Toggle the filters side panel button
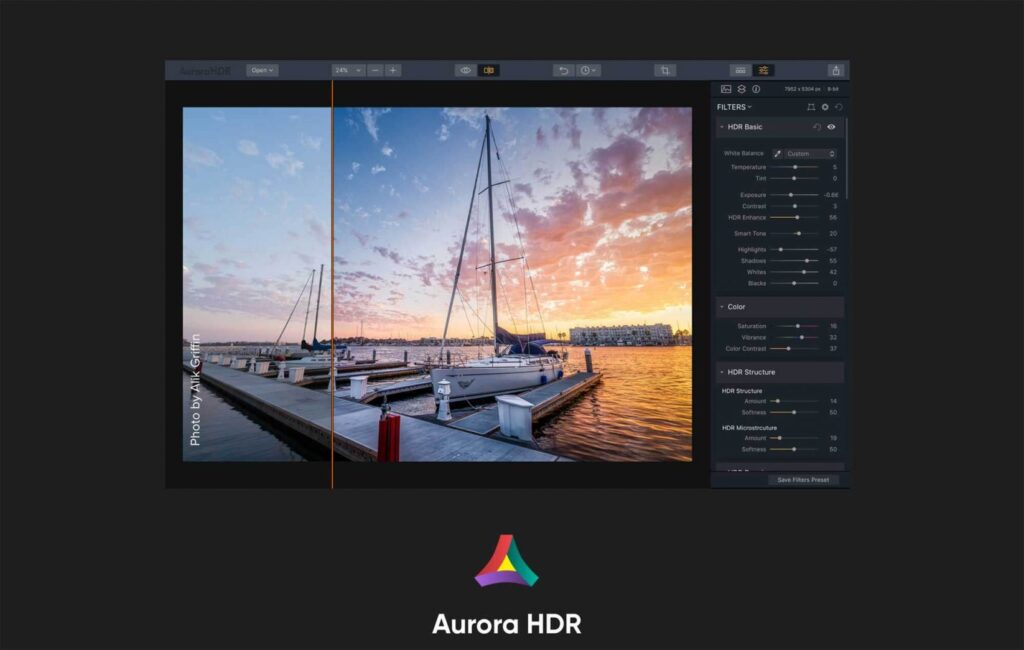1024x650 pixels. (x=763, y=70)
